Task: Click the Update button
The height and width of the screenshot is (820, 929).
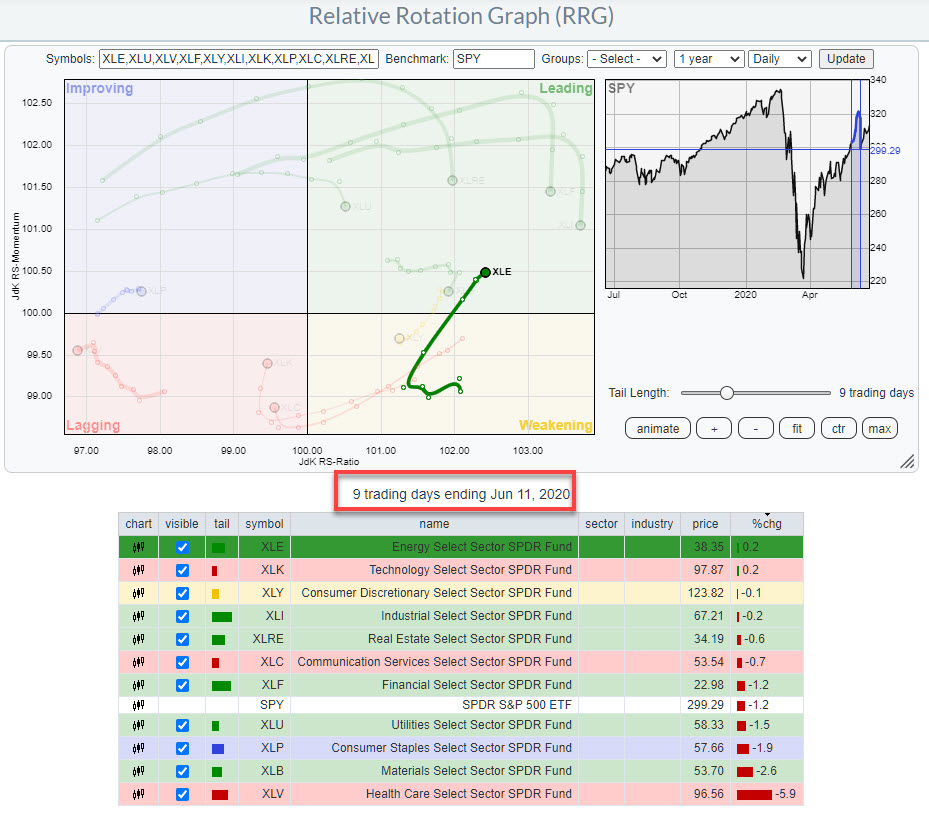Action: [x=846, y=59]
